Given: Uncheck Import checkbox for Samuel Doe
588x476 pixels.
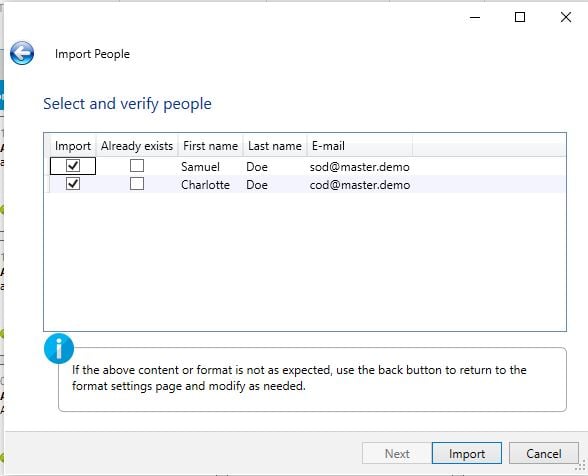Looking at the screenshot, I should (x=73, y=165).
